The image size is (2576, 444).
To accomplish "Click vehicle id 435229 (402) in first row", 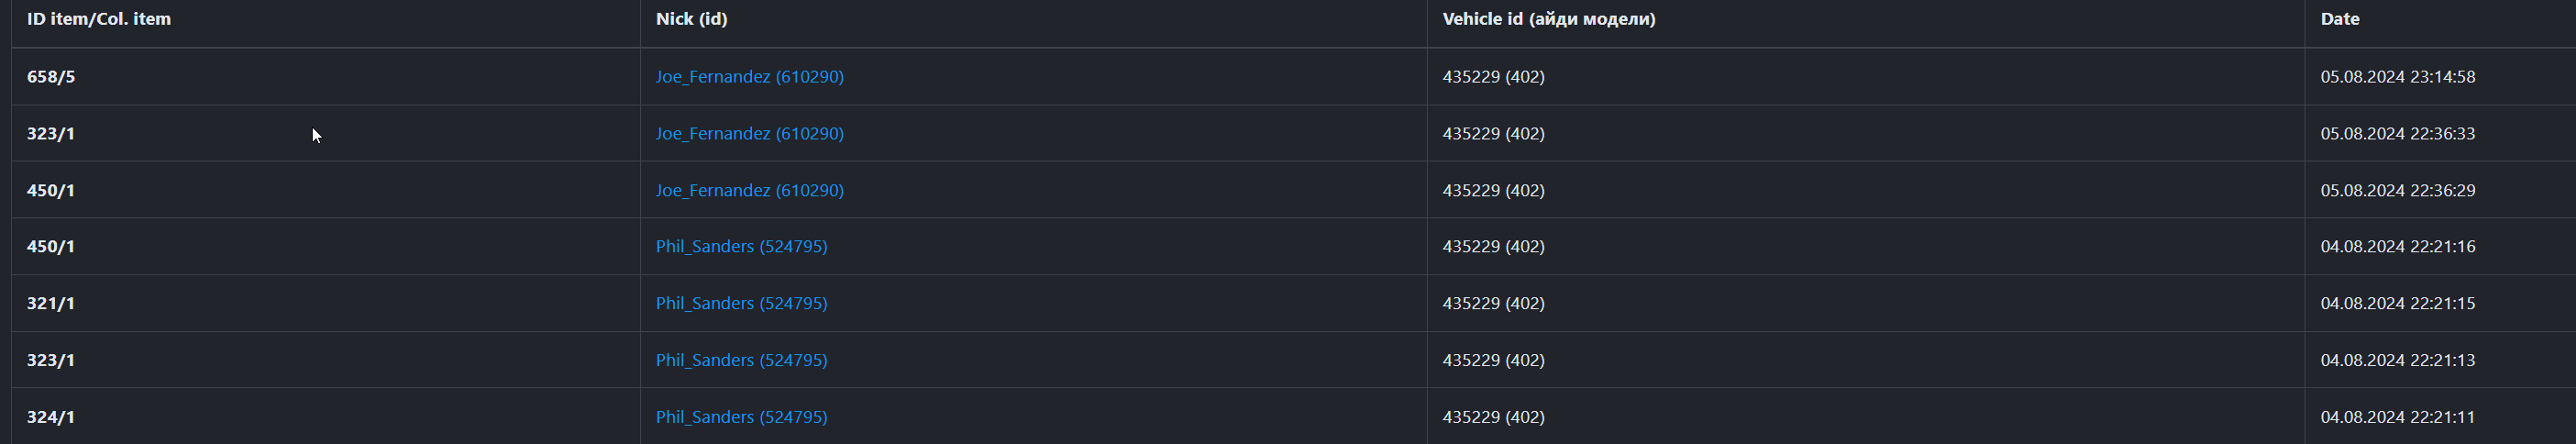I will click(1493, 77).
